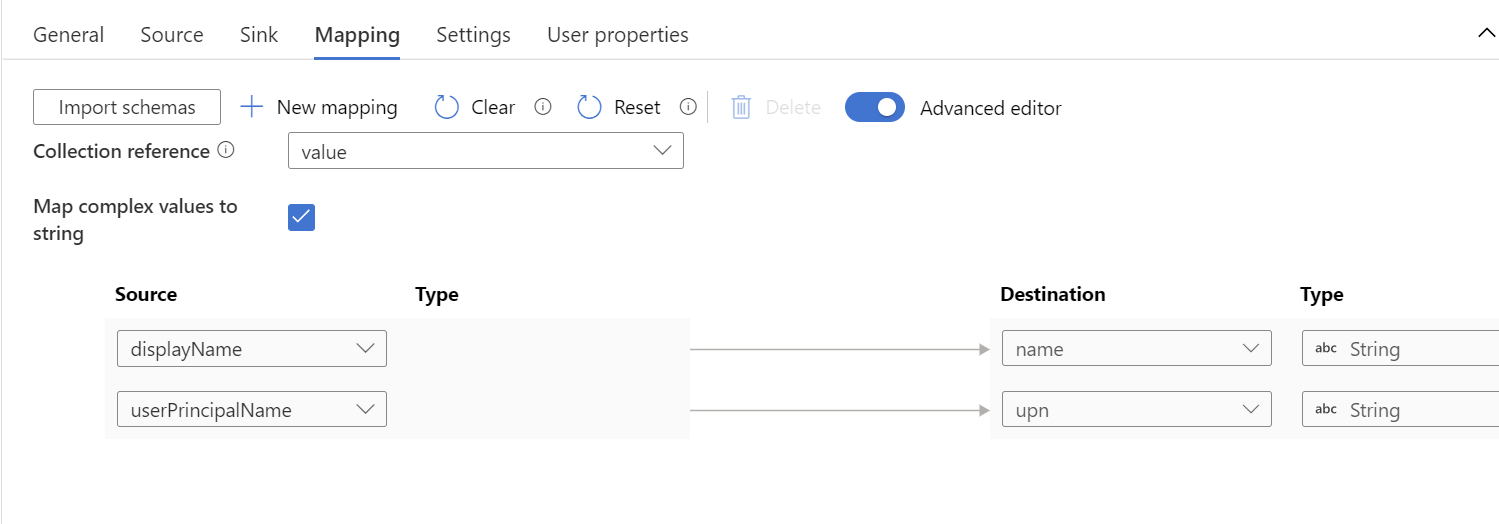
Task: Switch to the Source tab
Action: tap(172, 35)
